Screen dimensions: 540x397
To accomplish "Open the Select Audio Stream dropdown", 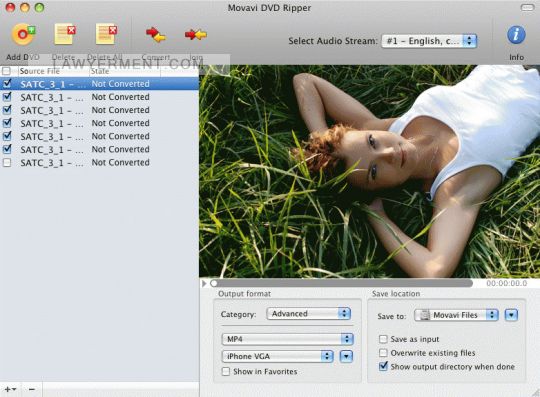I will coord(429,41).
